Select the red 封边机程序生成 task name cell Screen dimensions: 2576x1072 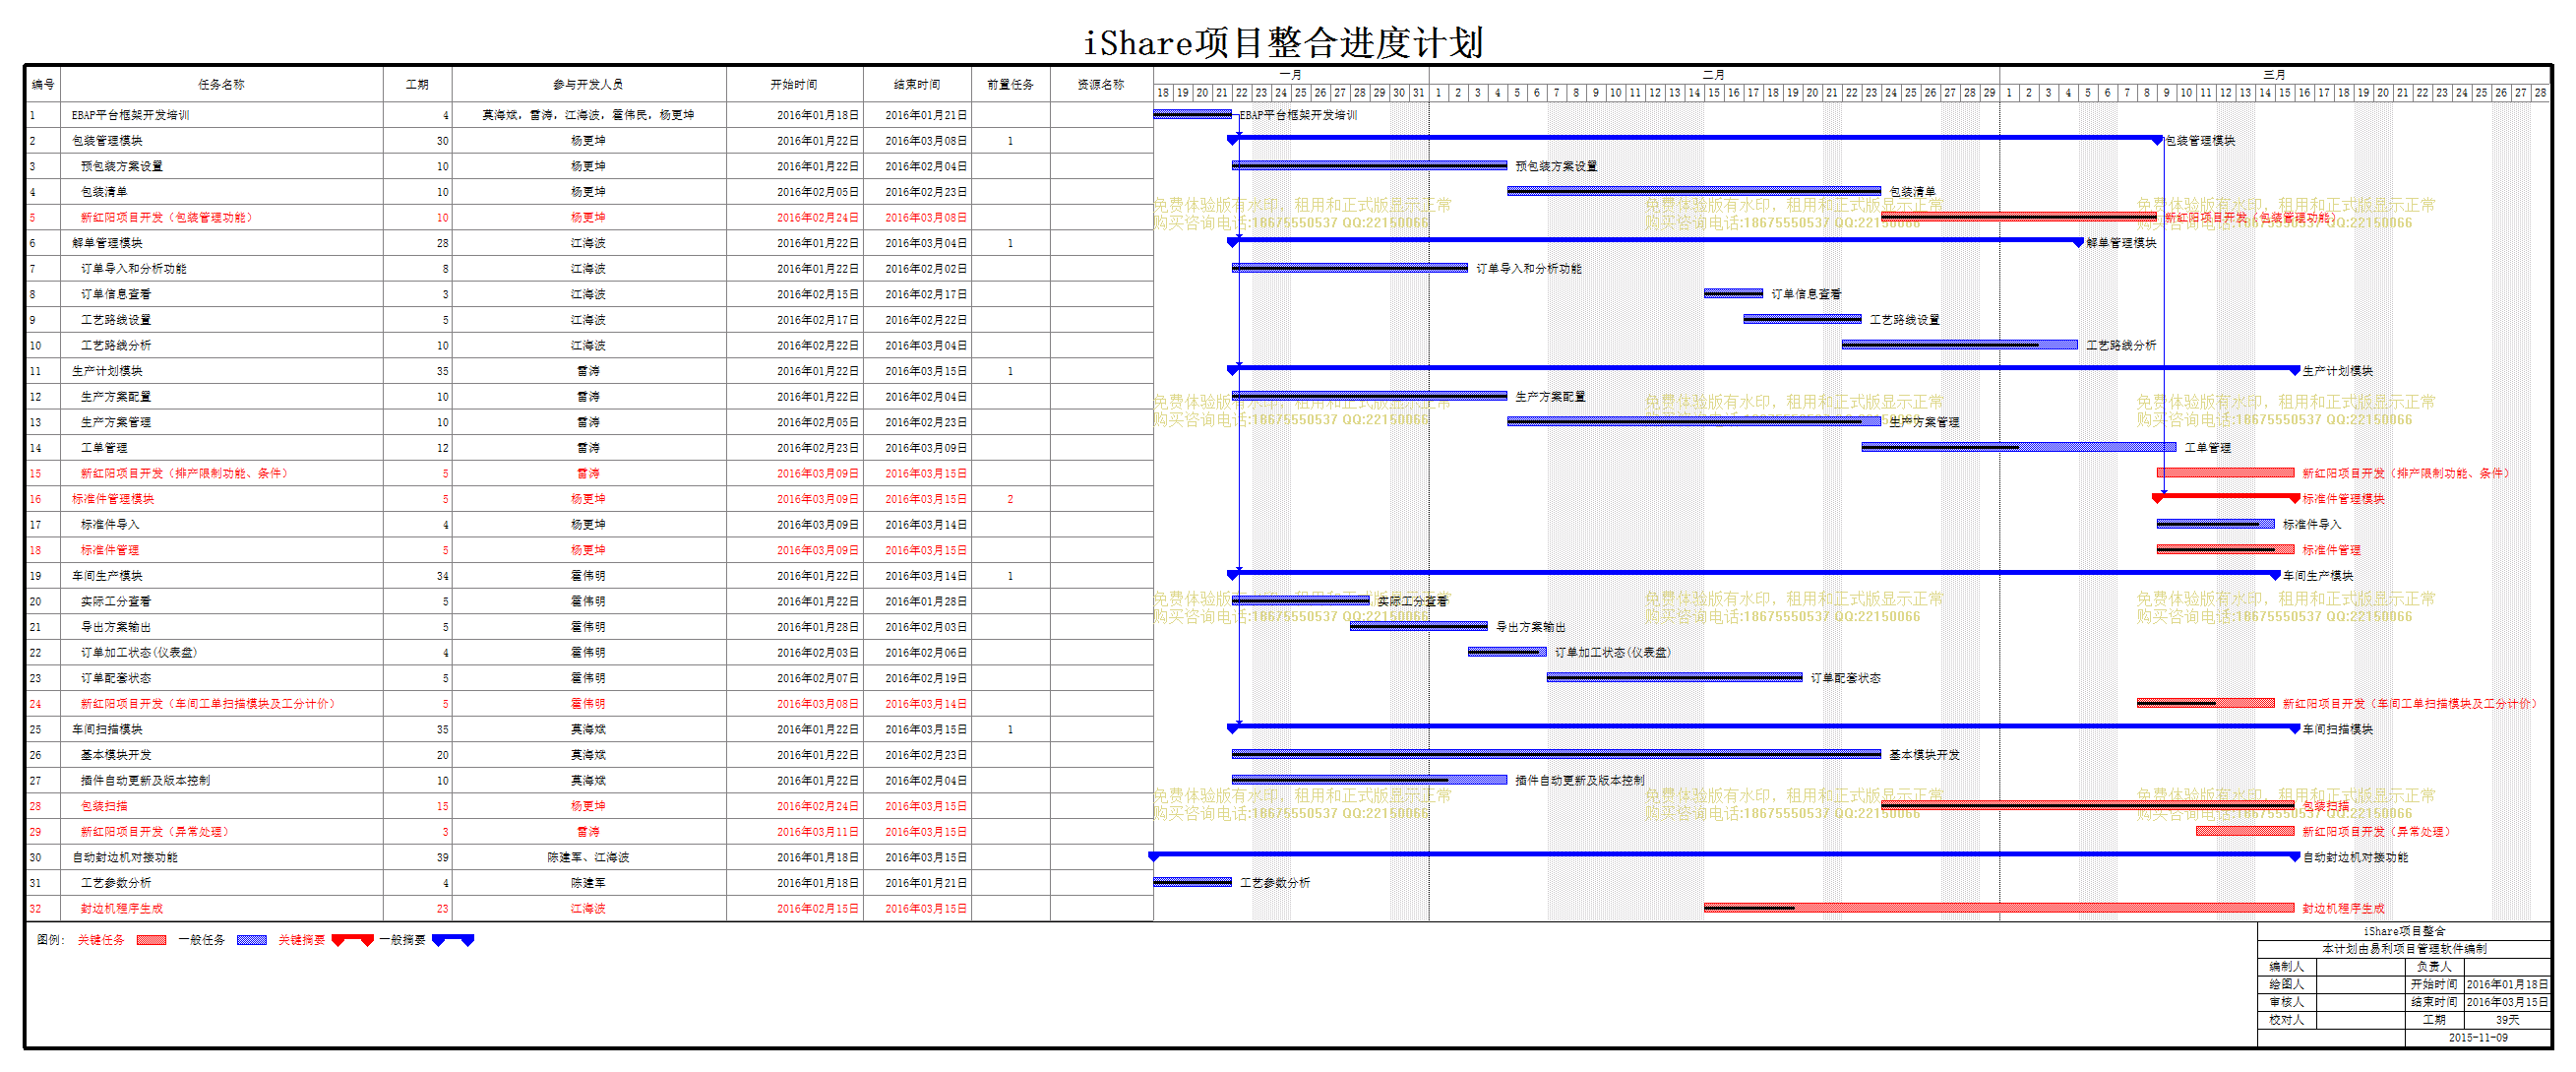pos(221,909)
